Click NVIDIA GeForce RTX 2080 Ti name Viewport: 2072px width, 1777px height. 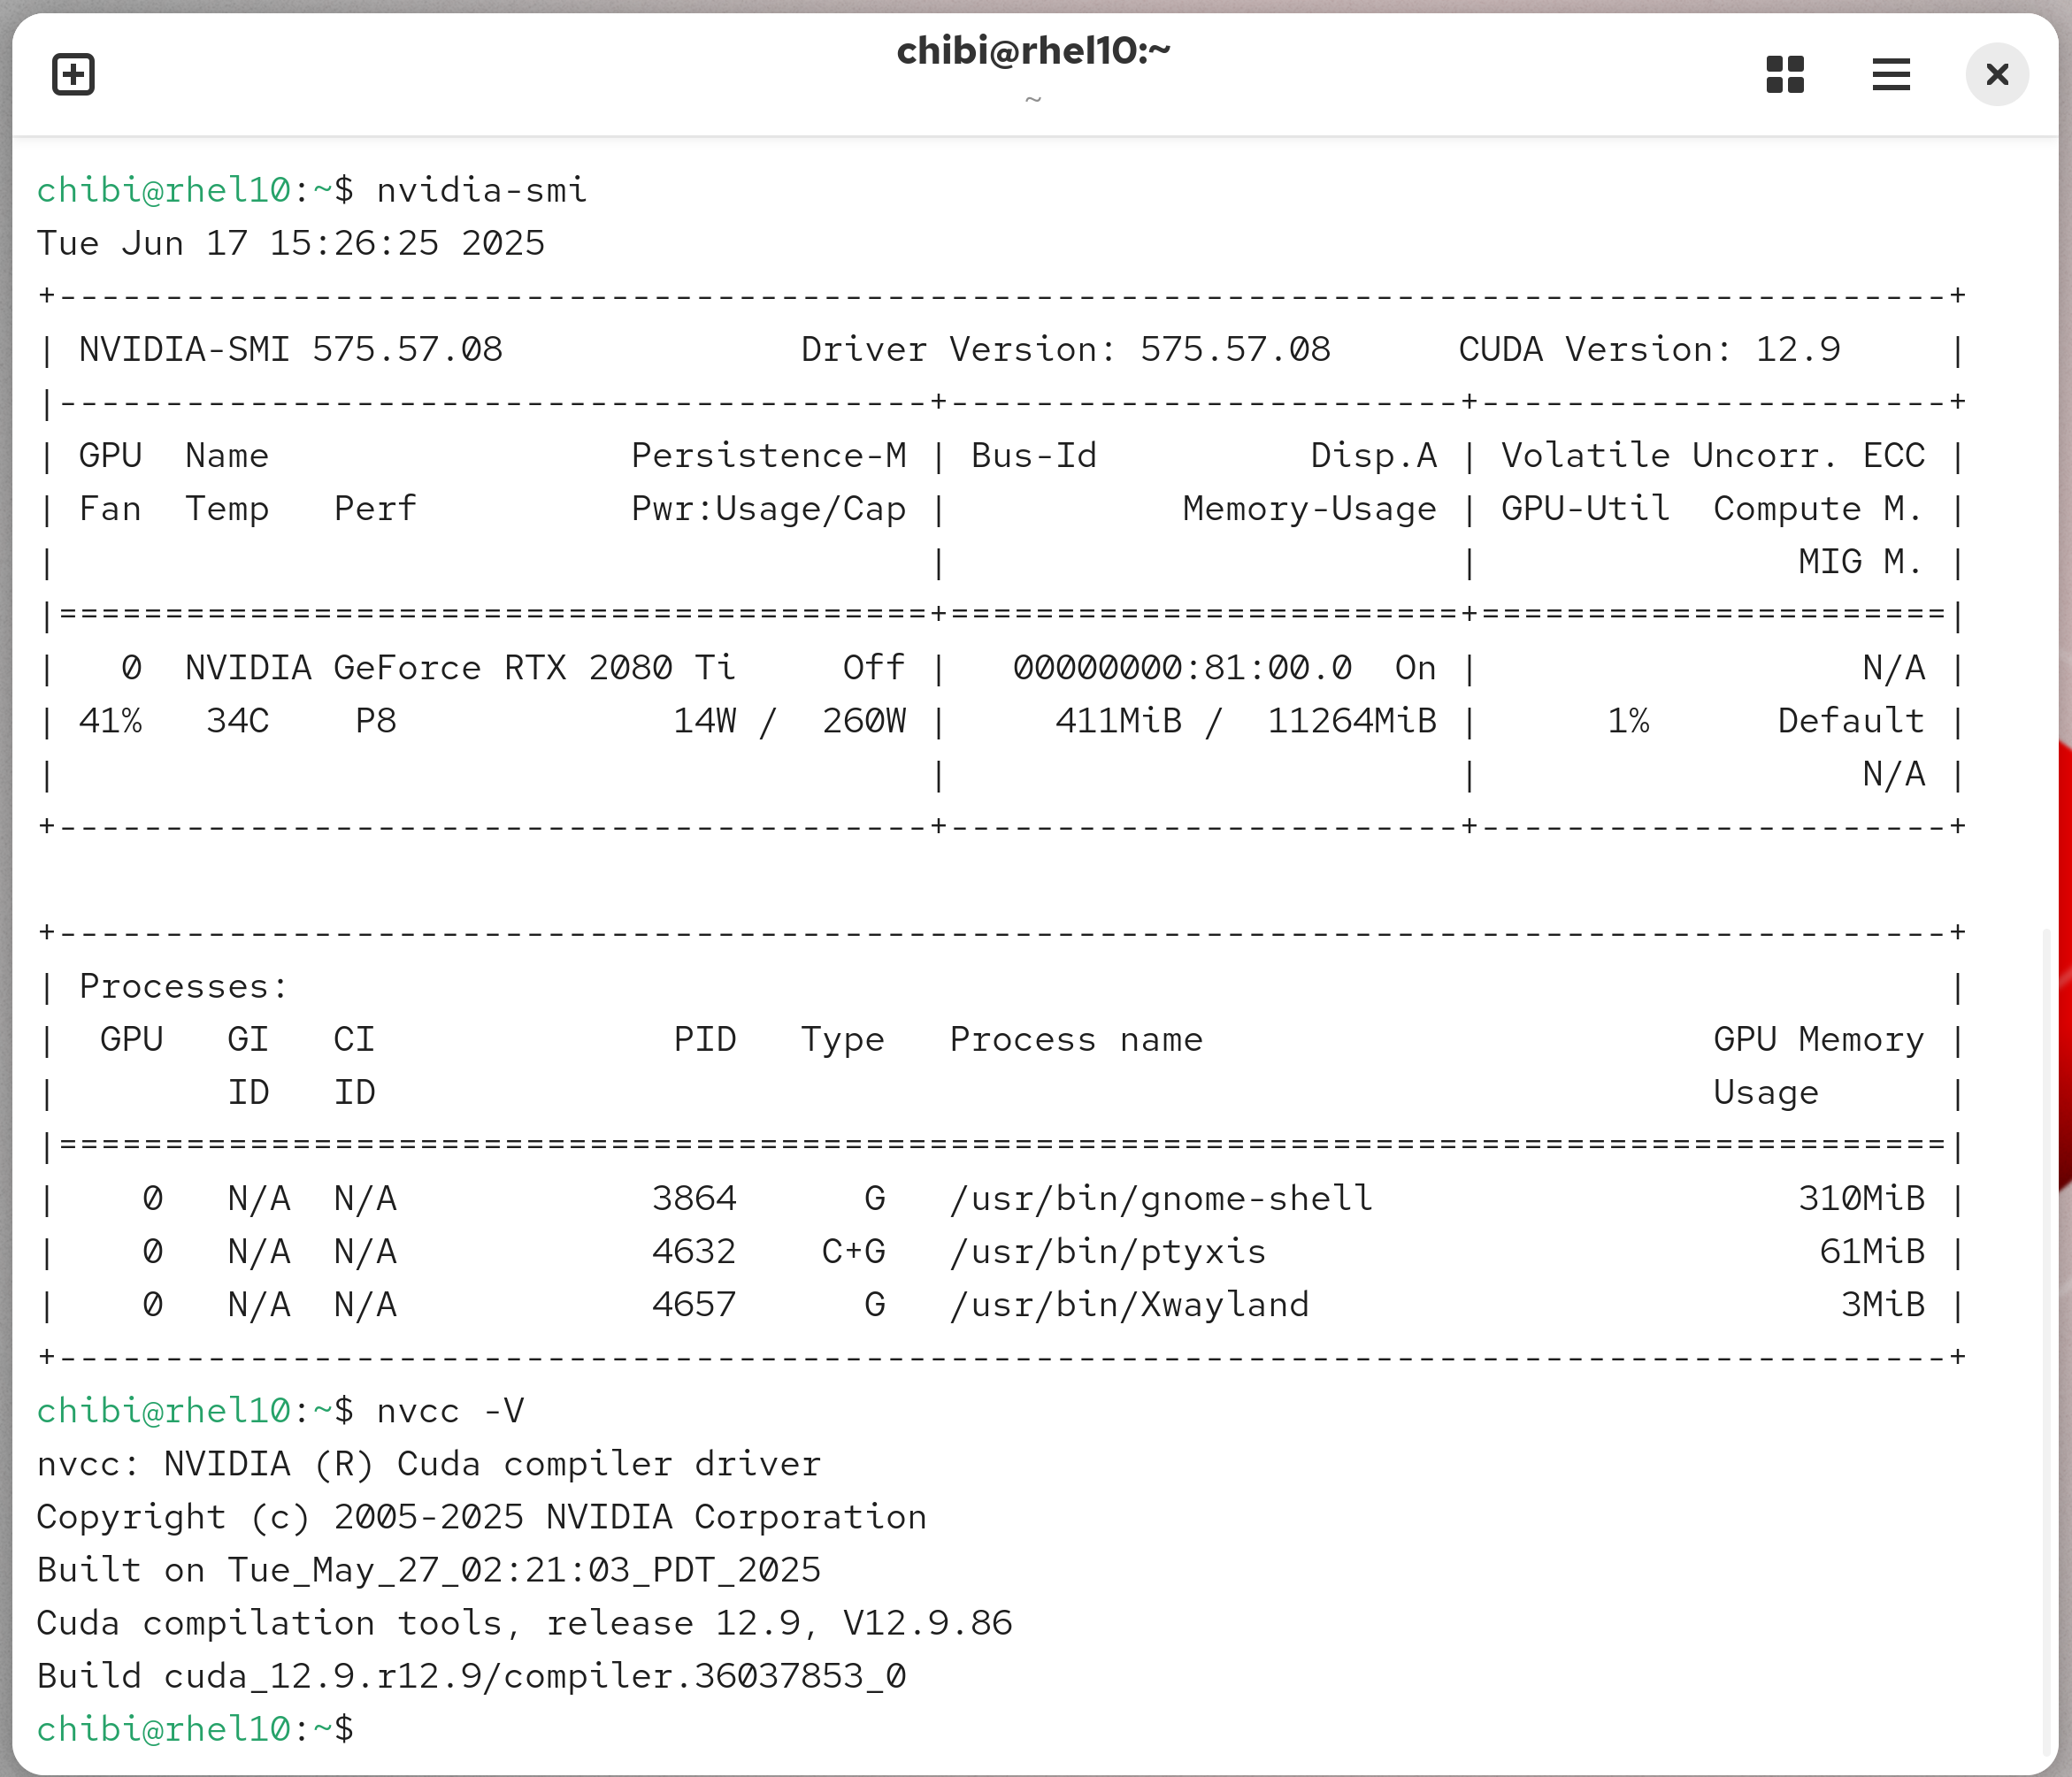click(460, 668)
